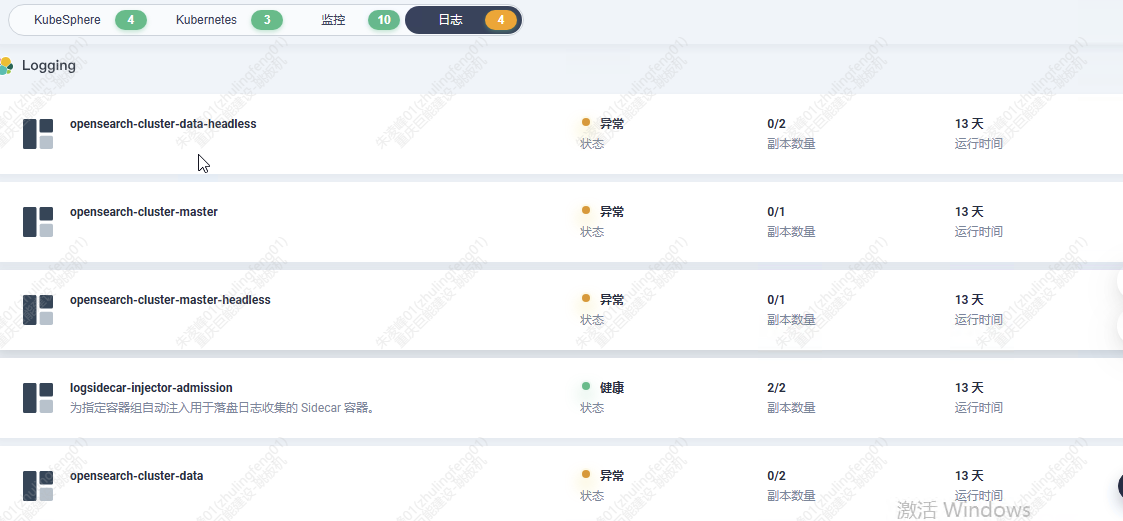Click the 10 badge on 监控 tab

pyautogui.click(x=384, y=20)
